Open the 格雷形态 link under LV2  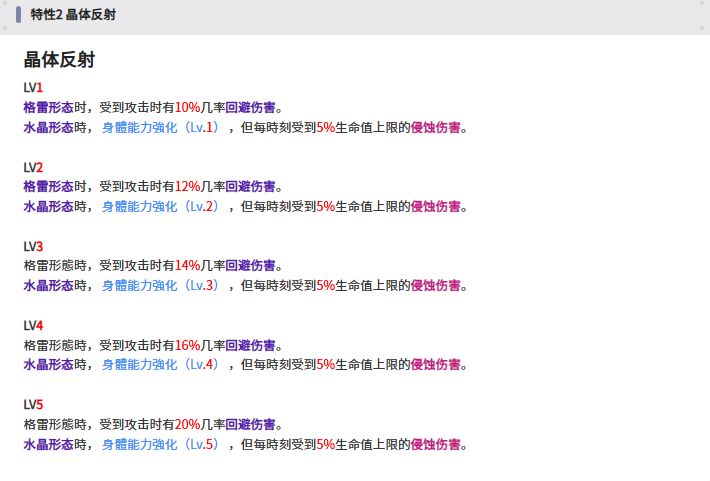pos(48,186)
